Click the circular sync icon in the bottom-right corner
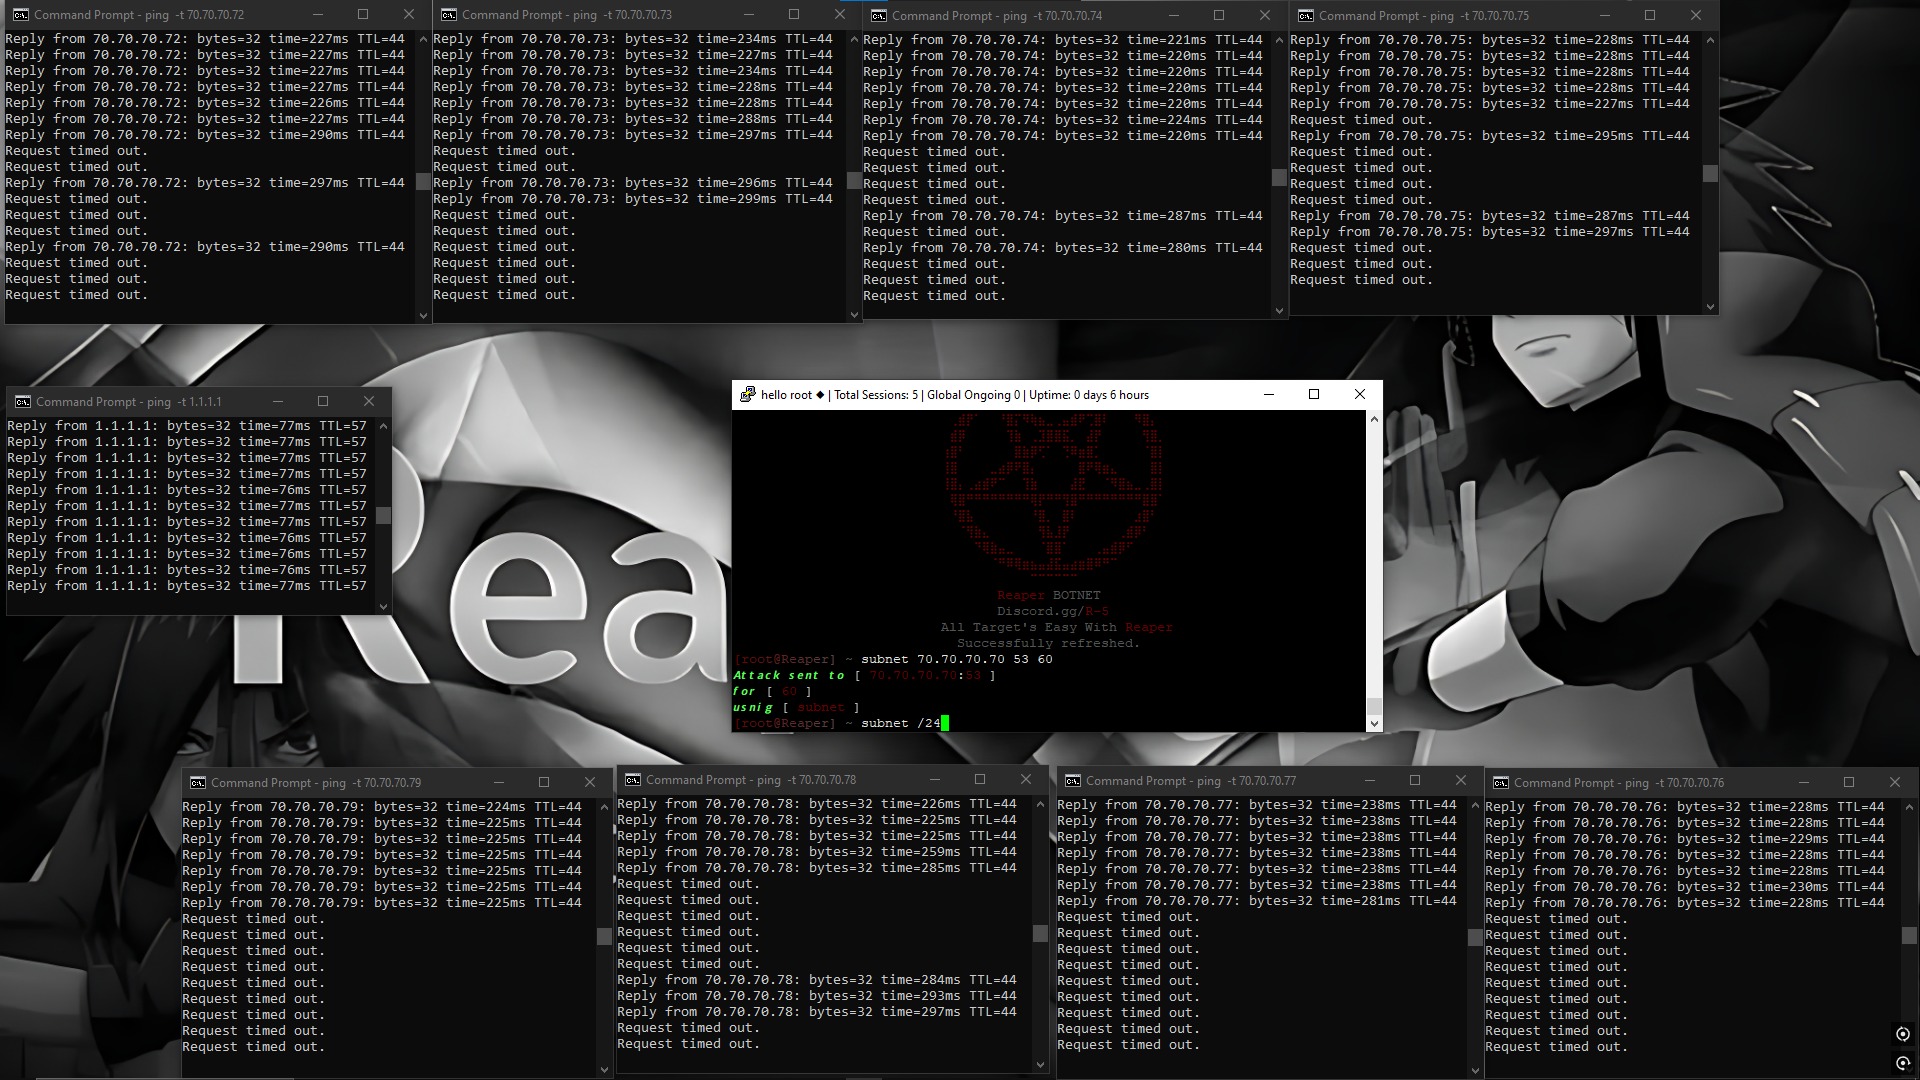 (1903, 1034)
